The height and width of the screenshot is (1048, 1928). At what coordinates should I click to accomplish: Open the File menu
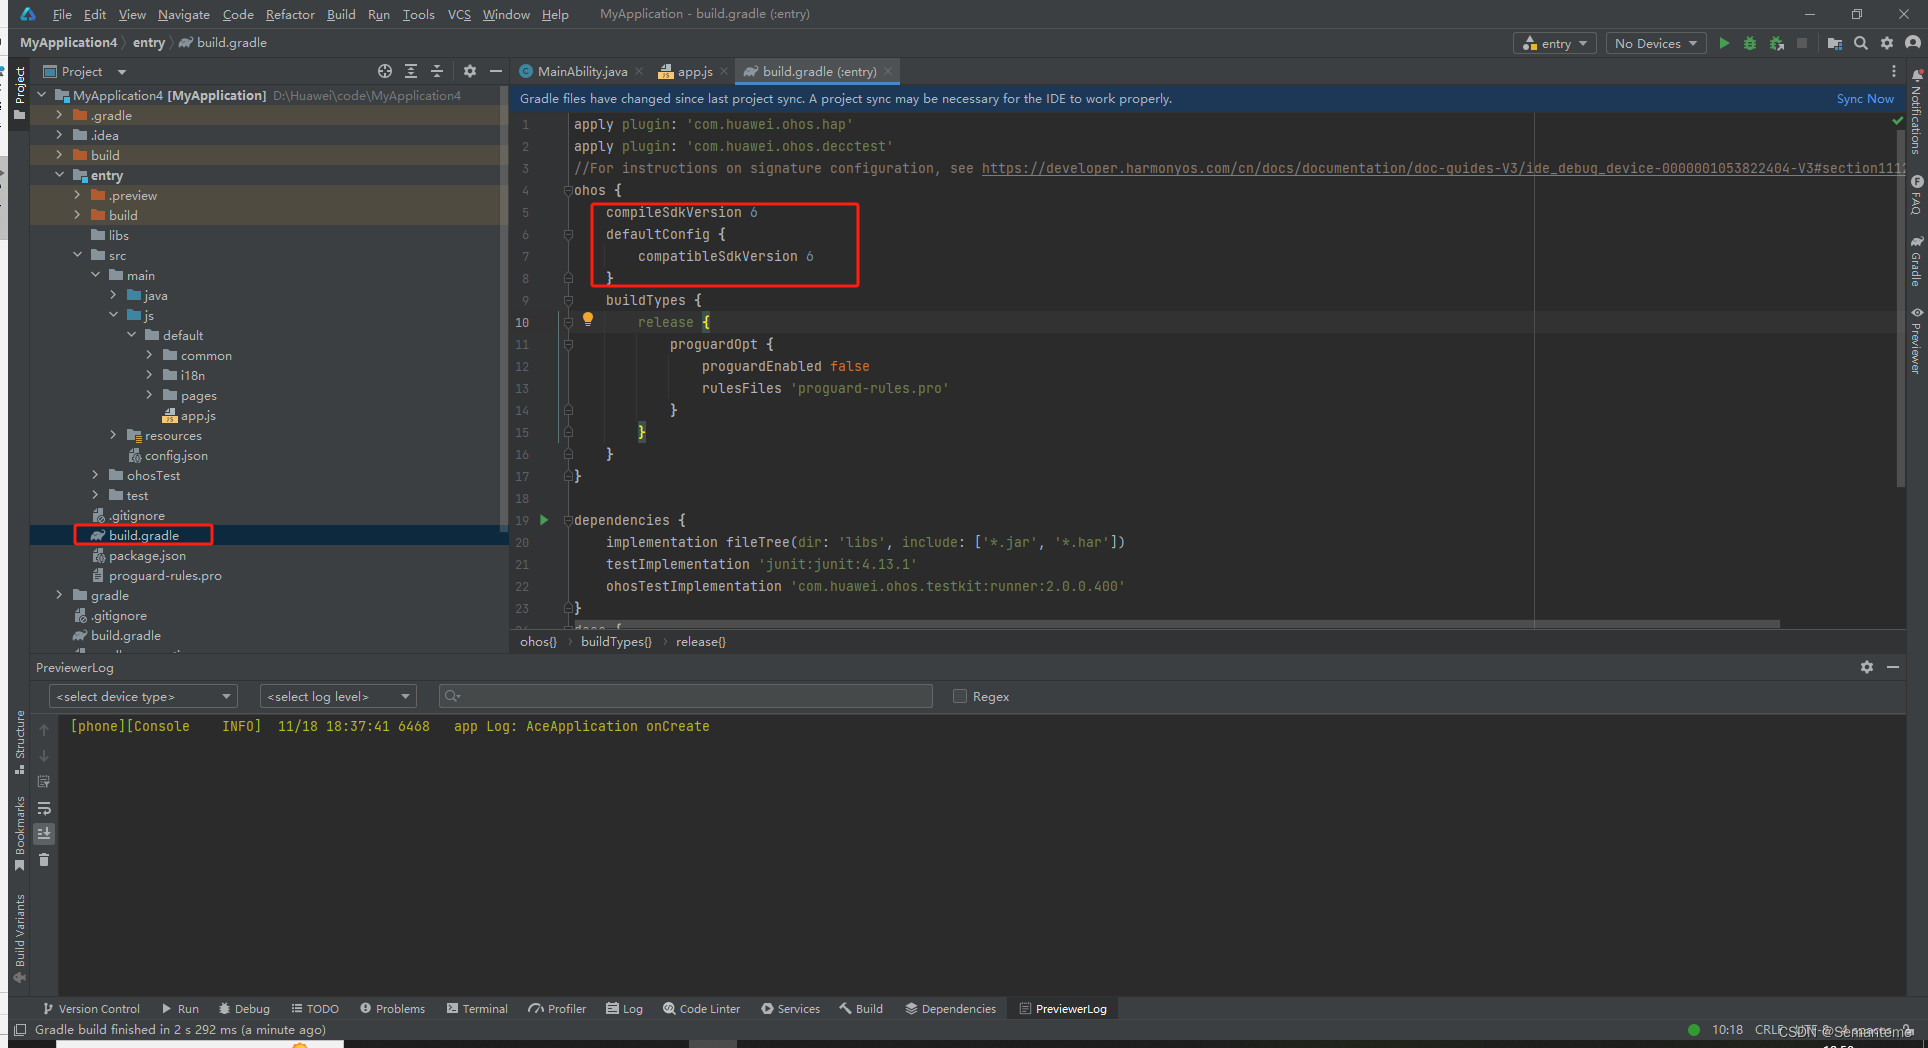[x=62, y=14]
